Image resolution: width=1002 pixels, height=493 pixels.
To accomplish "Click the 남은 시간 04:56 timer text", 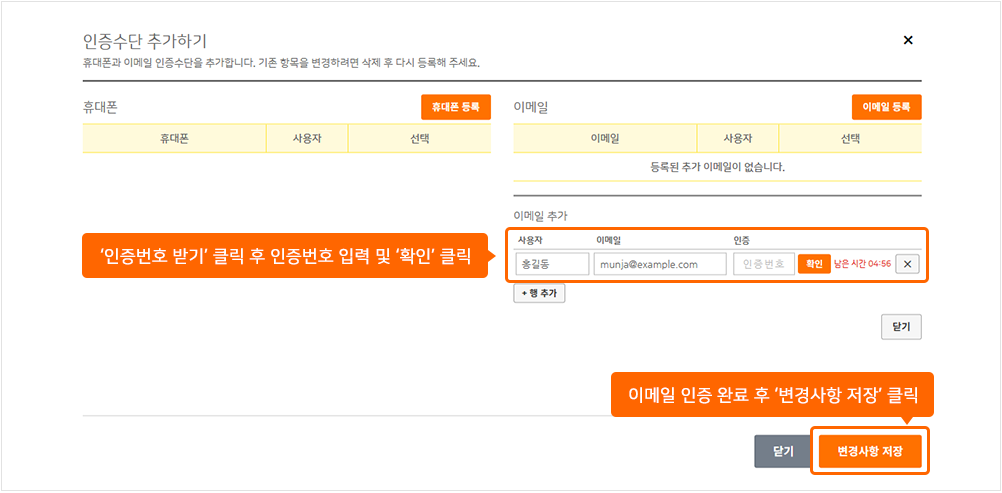I will 863,264.
